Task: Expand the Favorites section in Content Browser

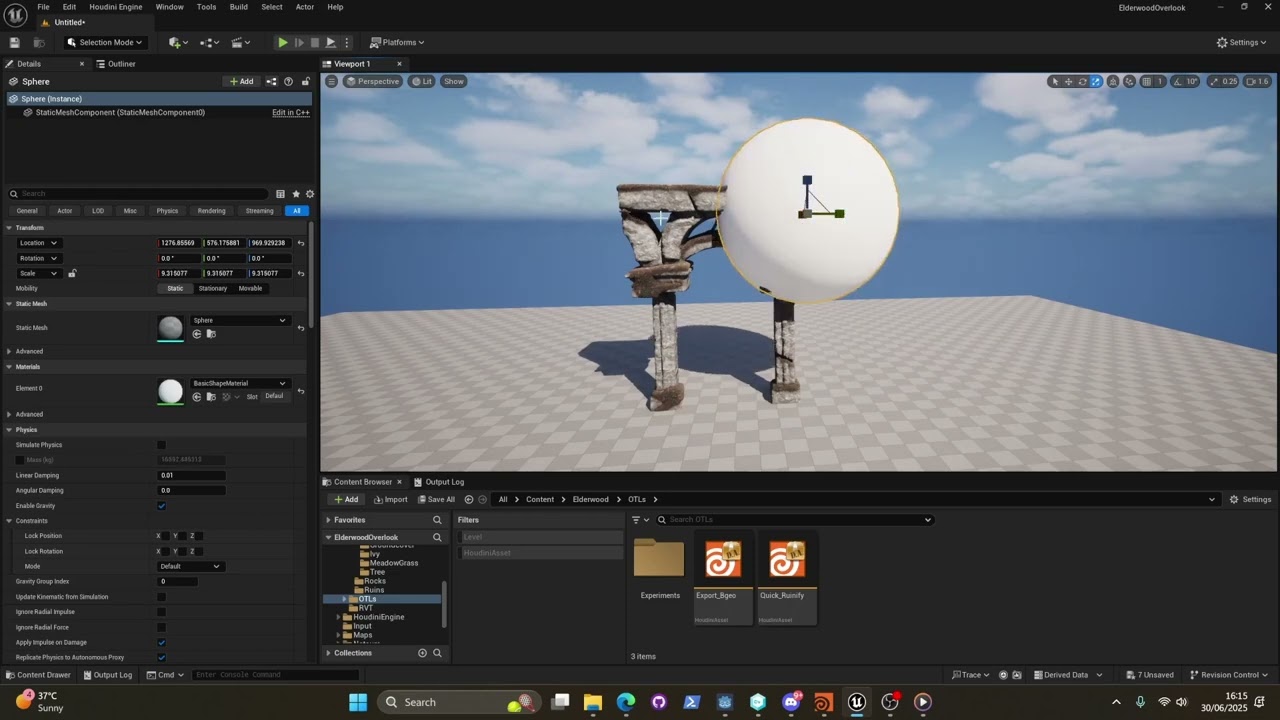Action: click(328, 520)
